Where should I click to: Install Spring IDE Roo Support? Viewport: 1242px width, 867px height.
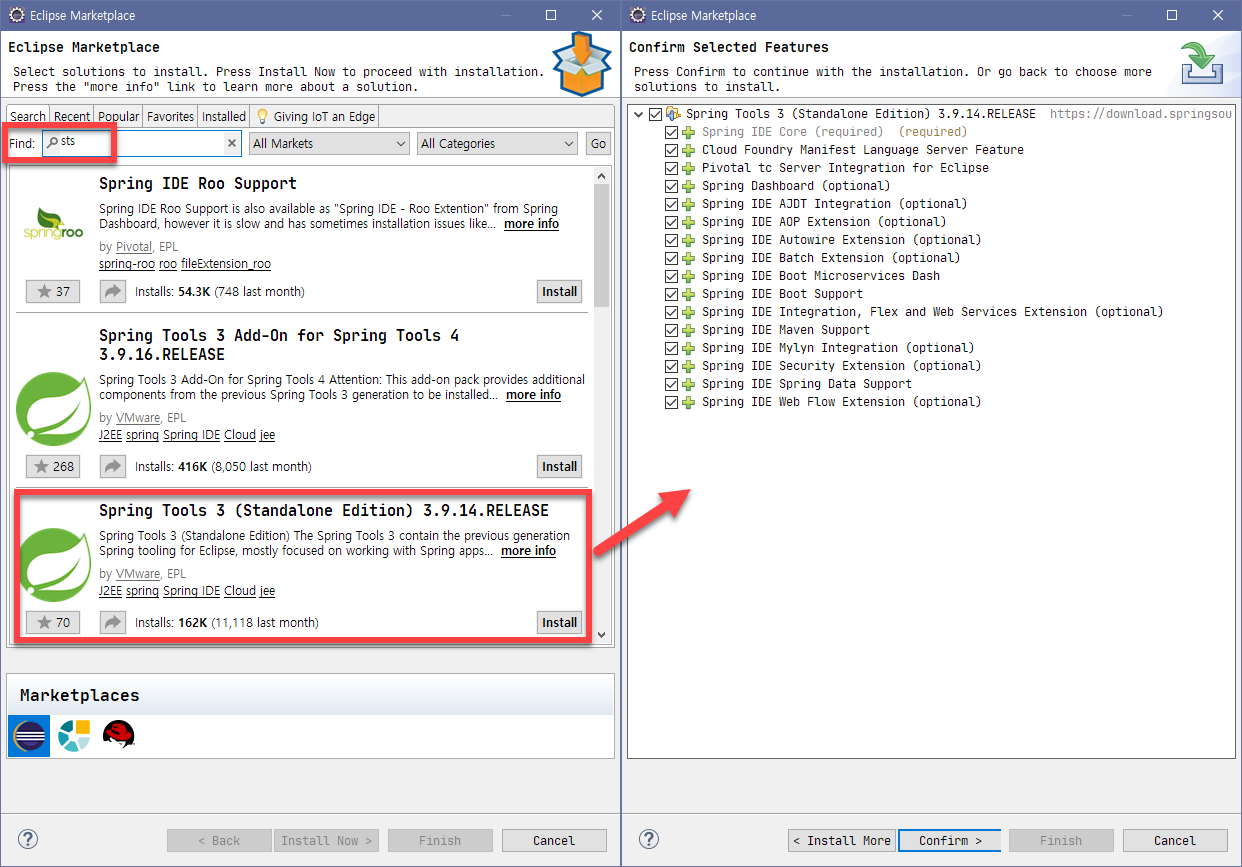pos(559,292)
